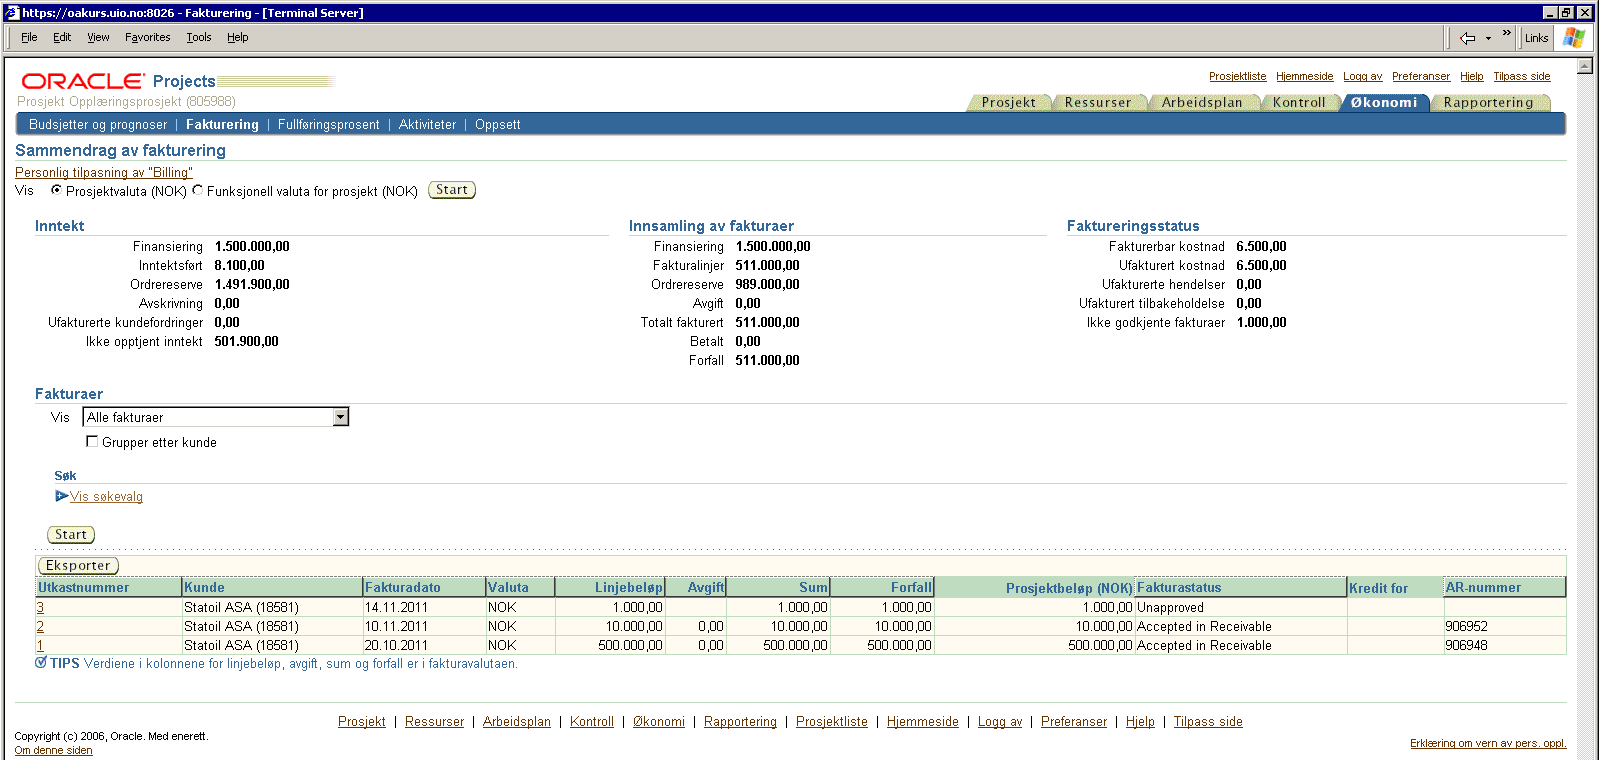Screen dimensions: 1599x760
Task: Open the Fakturering subtab
Action: click(222, 124)
